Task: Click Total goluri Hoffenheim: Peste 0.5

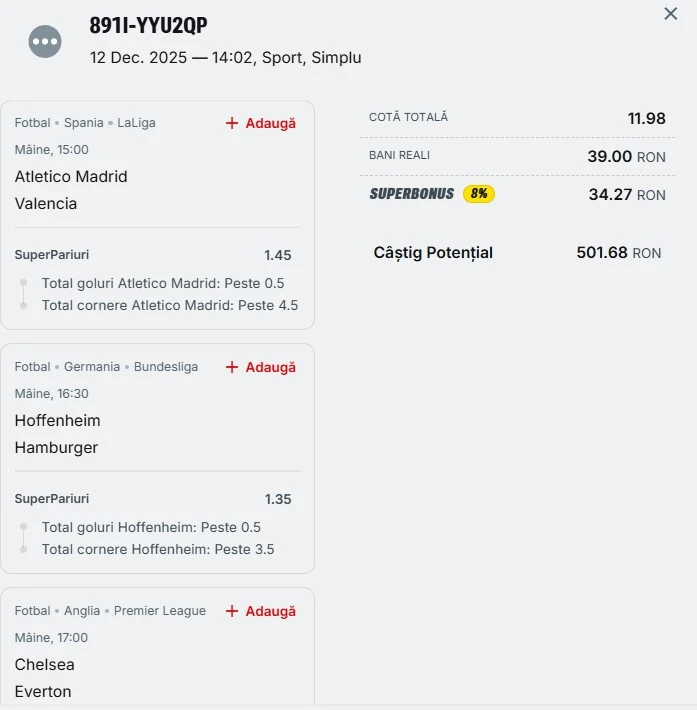Action: tap(151, 527)
